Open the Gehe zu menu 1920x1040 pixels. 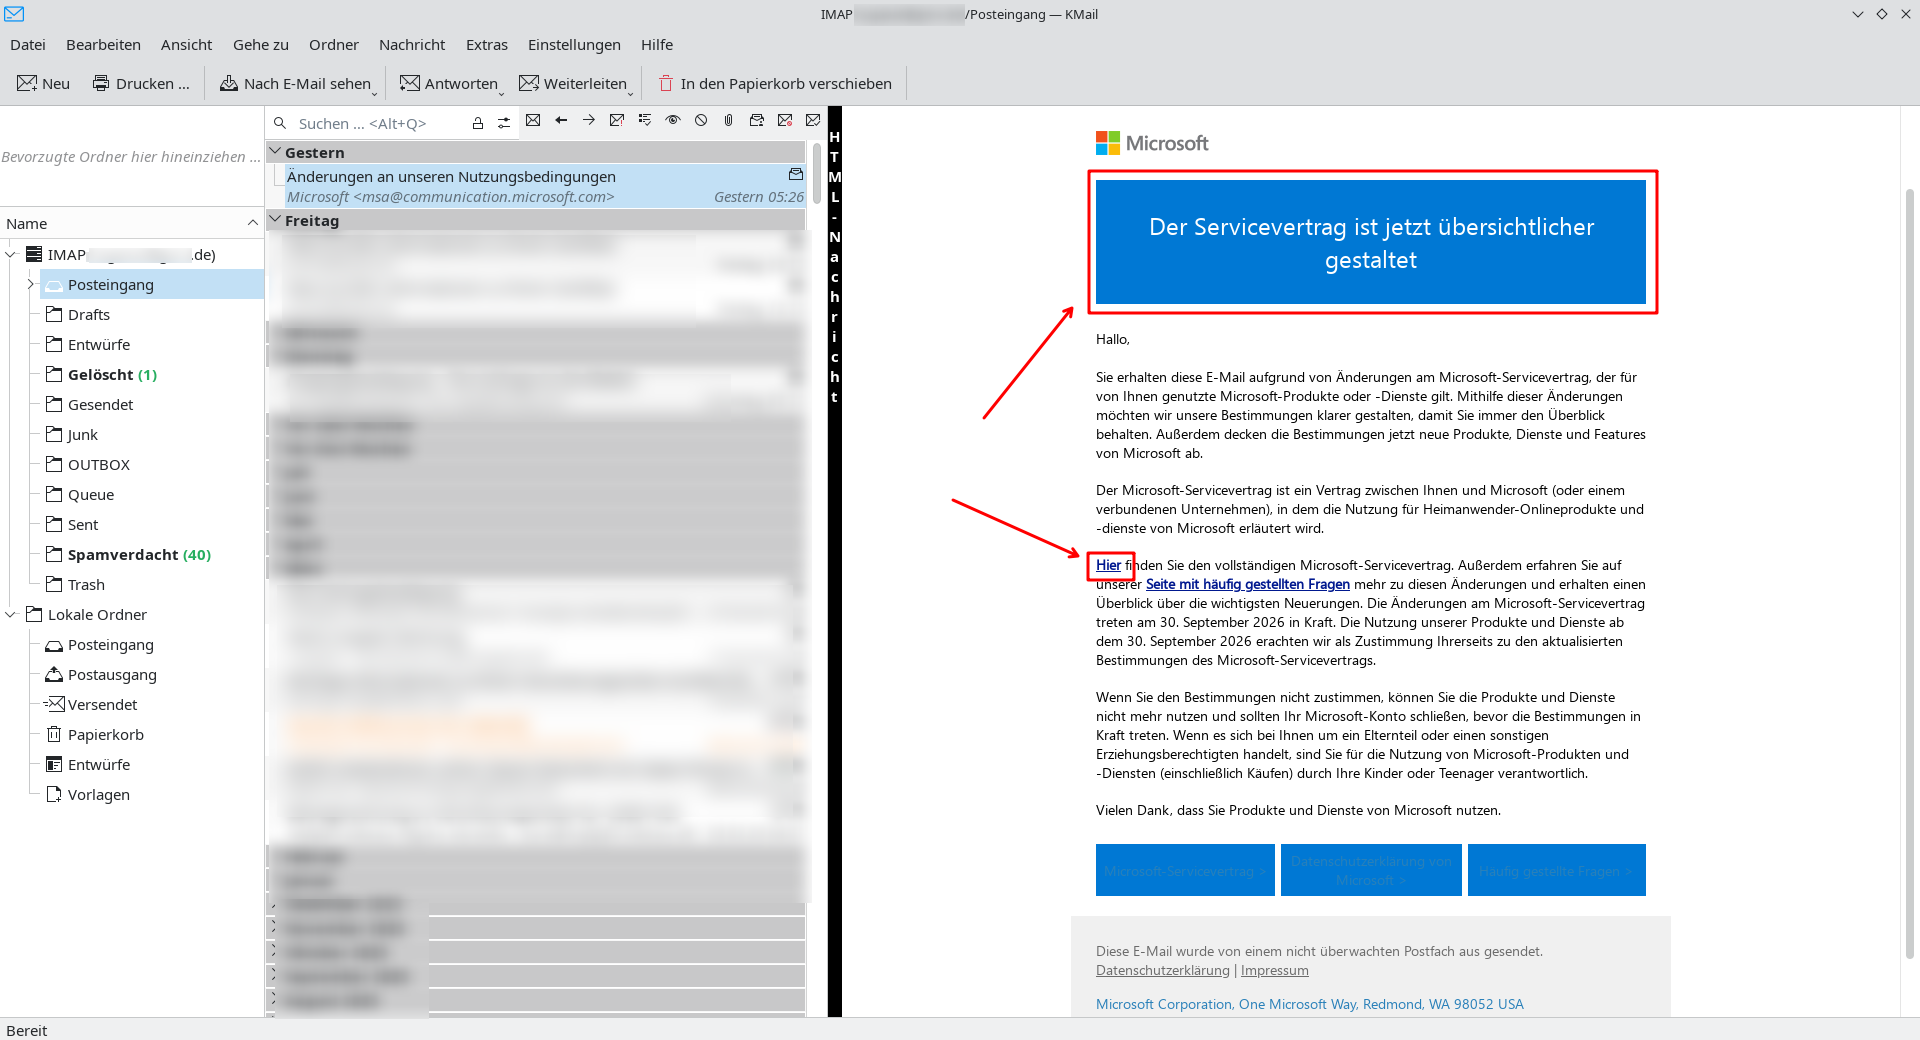[x=260, y=45]
